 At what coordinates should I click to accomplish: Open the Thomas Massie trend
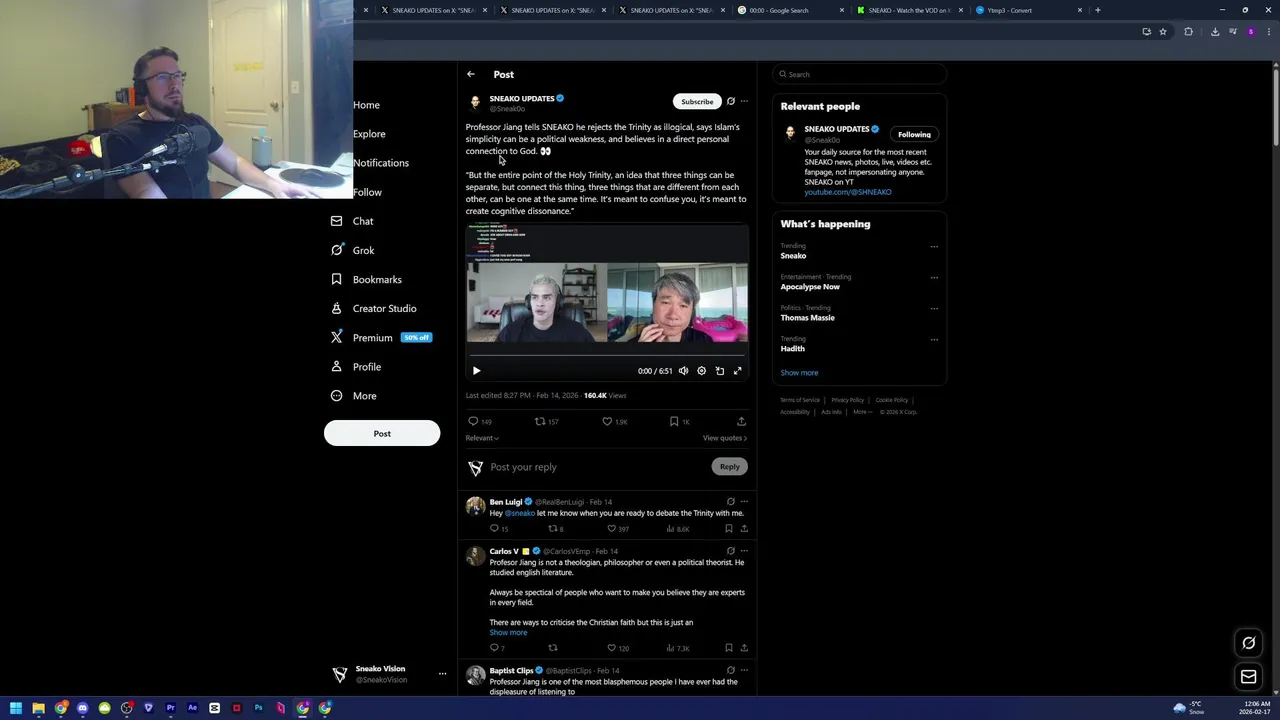click(807, 318)
